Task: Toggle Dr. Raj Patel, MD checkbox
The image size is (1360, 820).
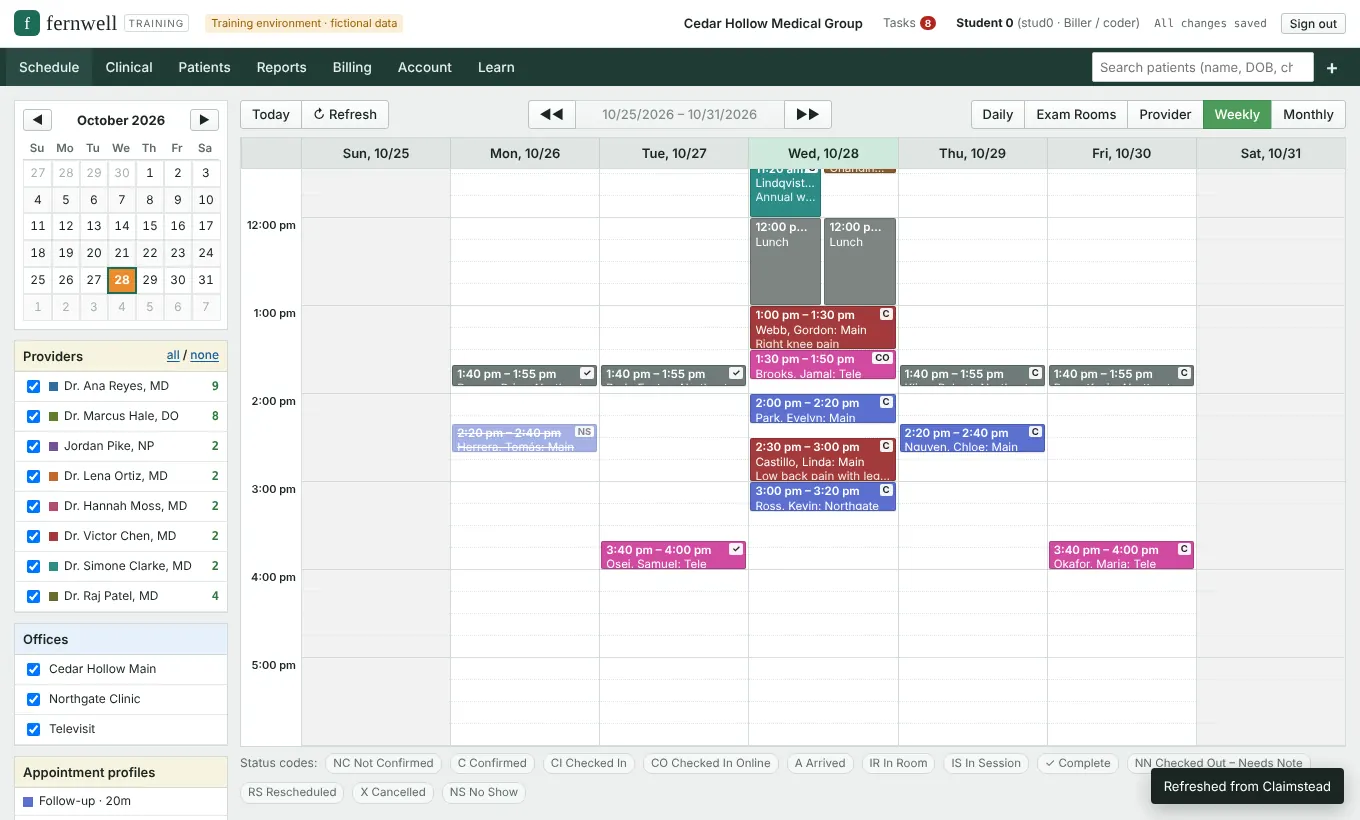Action: (x=34, y=596)
